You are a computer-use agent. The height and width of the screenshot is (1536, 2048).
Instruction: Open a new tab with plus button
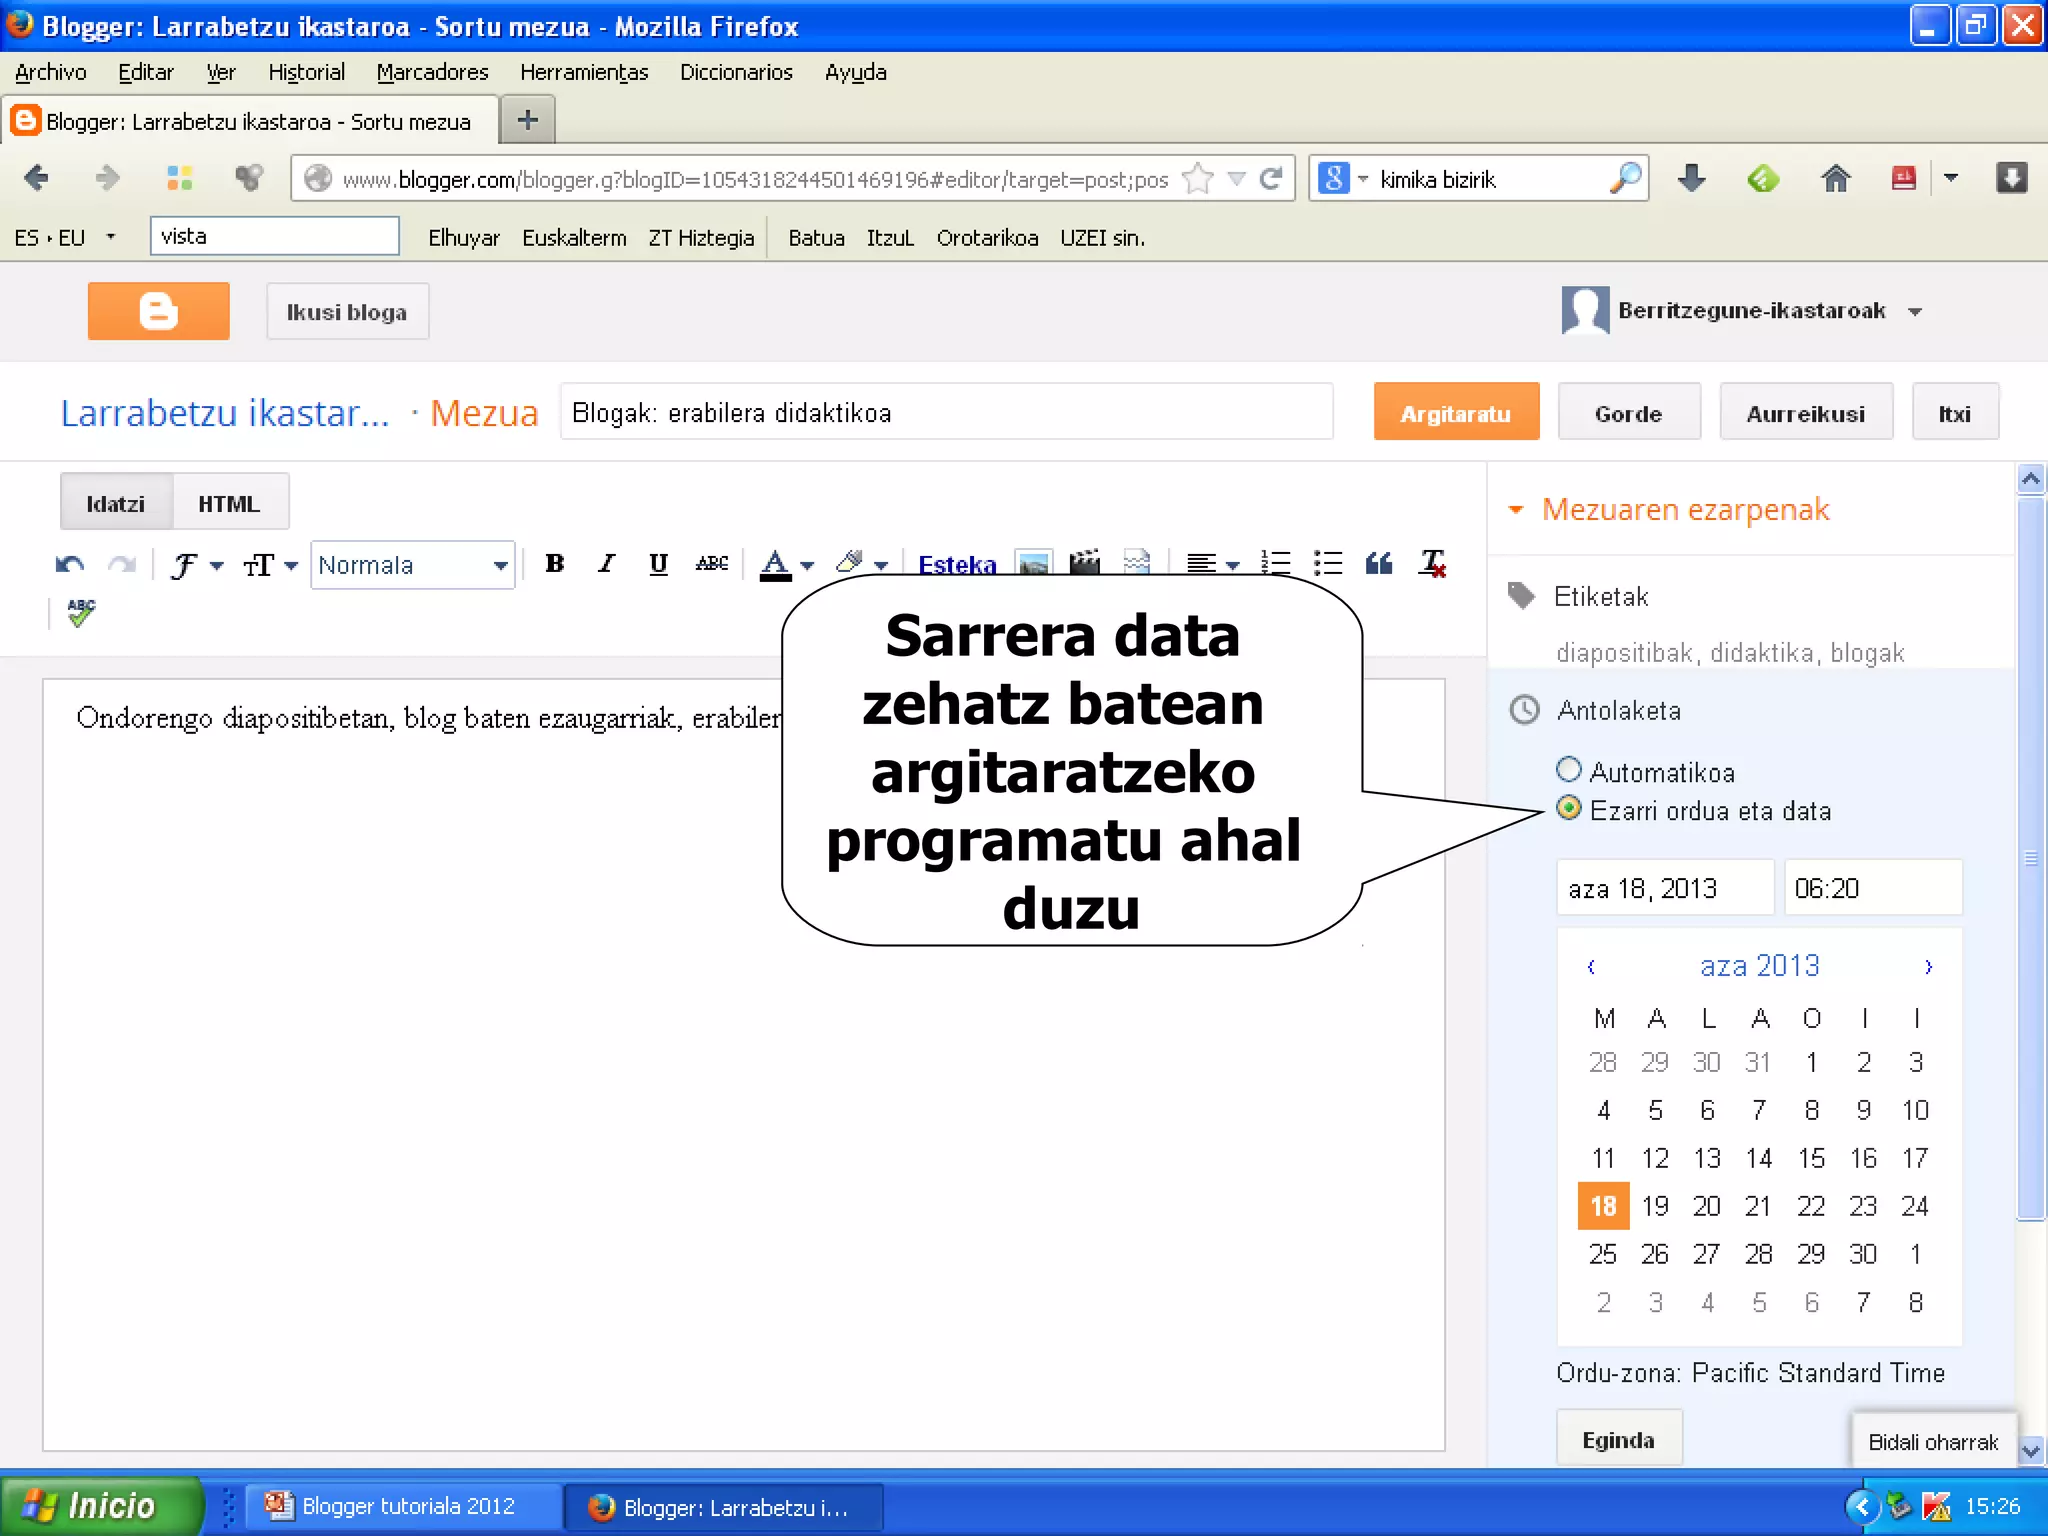tap(527, 120)
